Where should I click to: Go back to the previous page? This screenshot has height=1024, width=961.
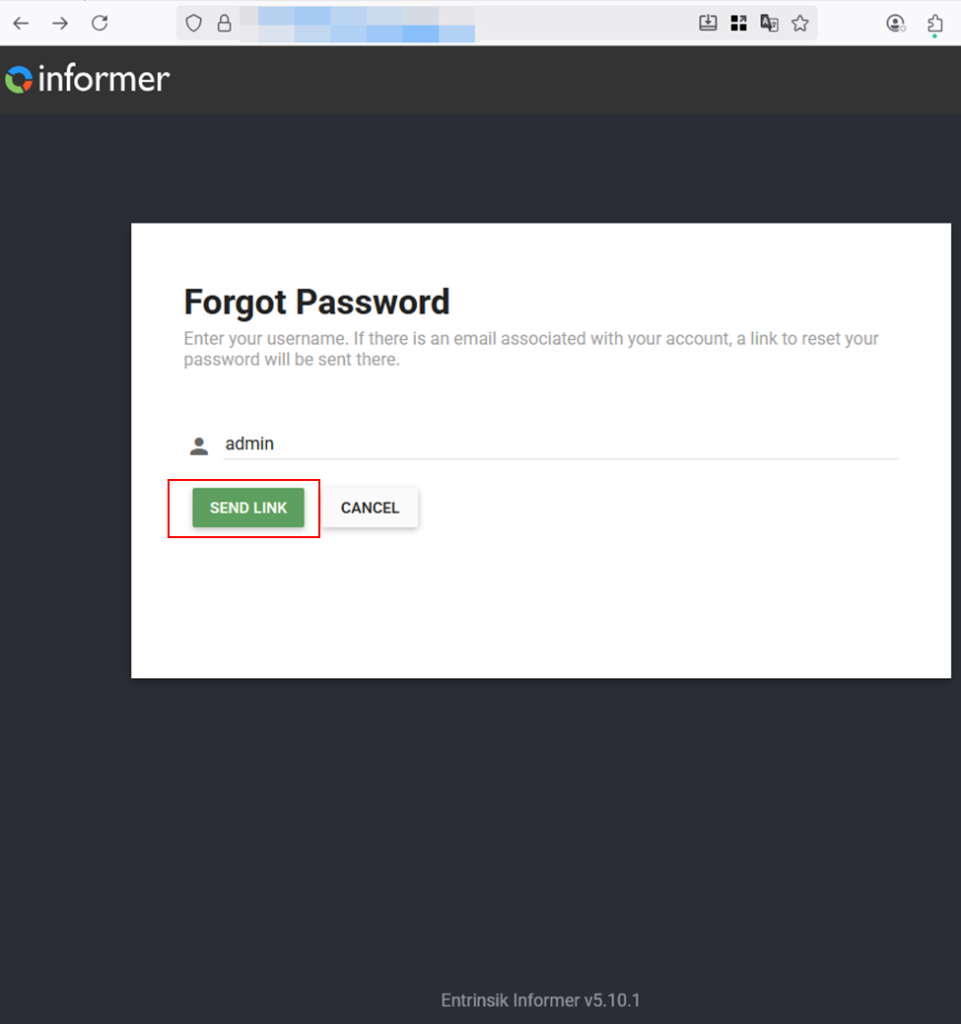[x=21, y=24]
